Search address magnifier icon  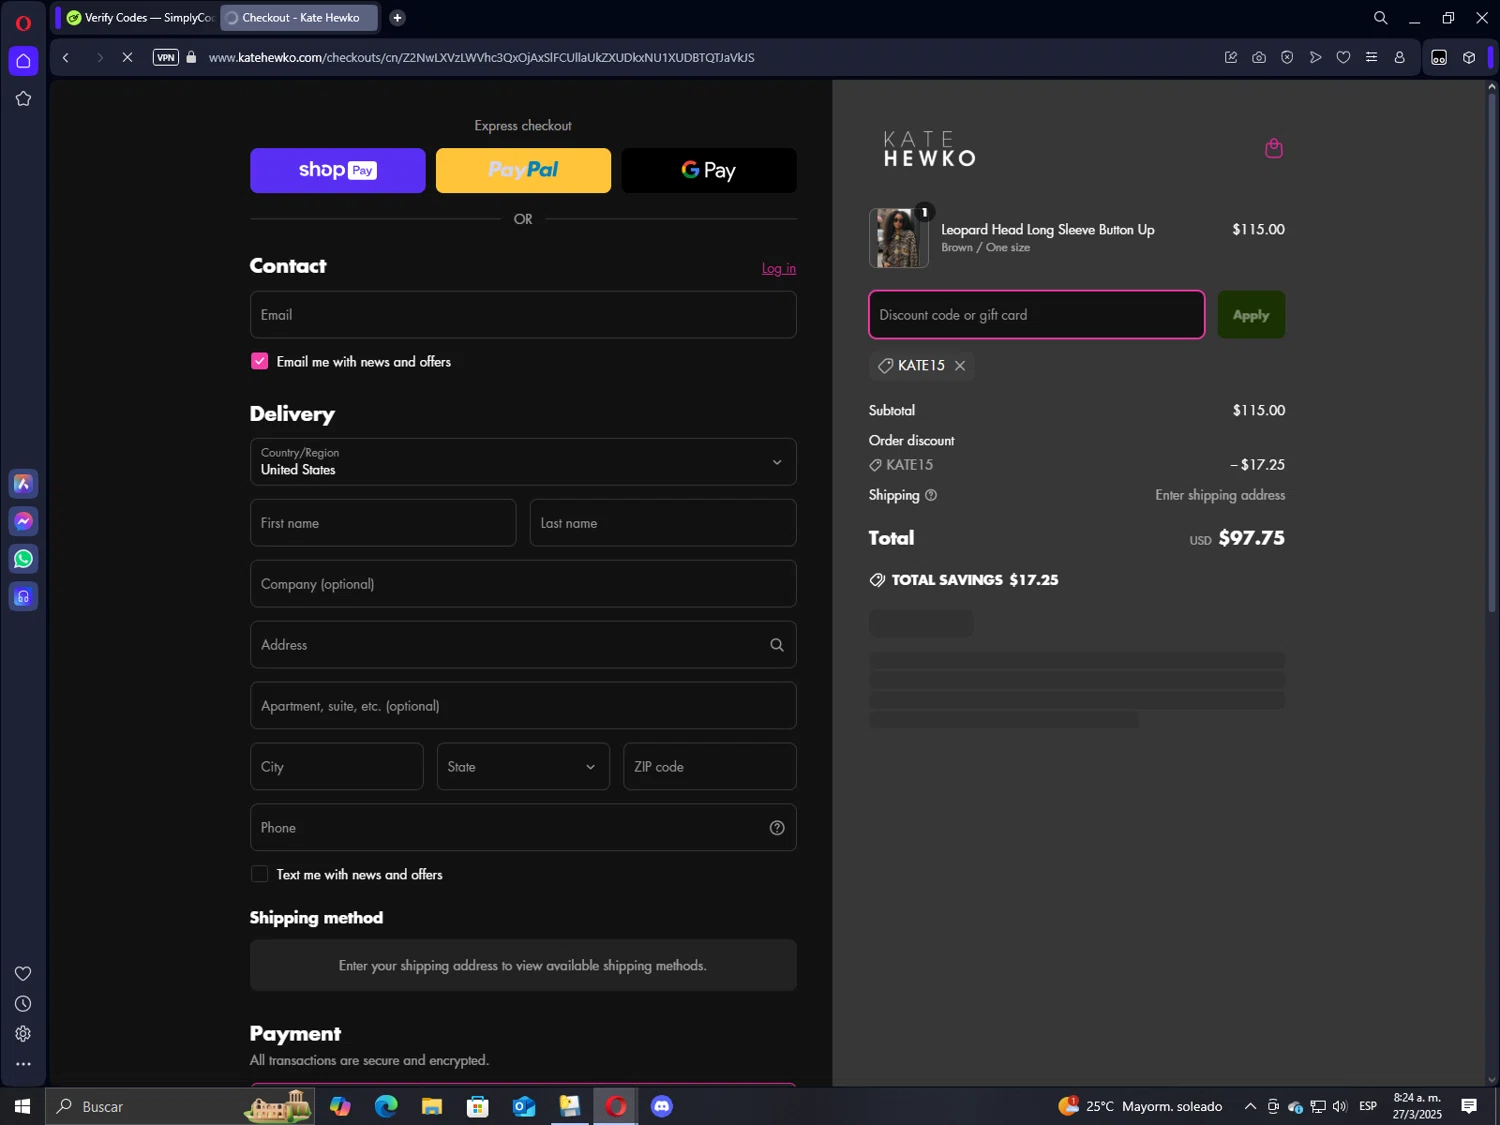coord(777,645)
